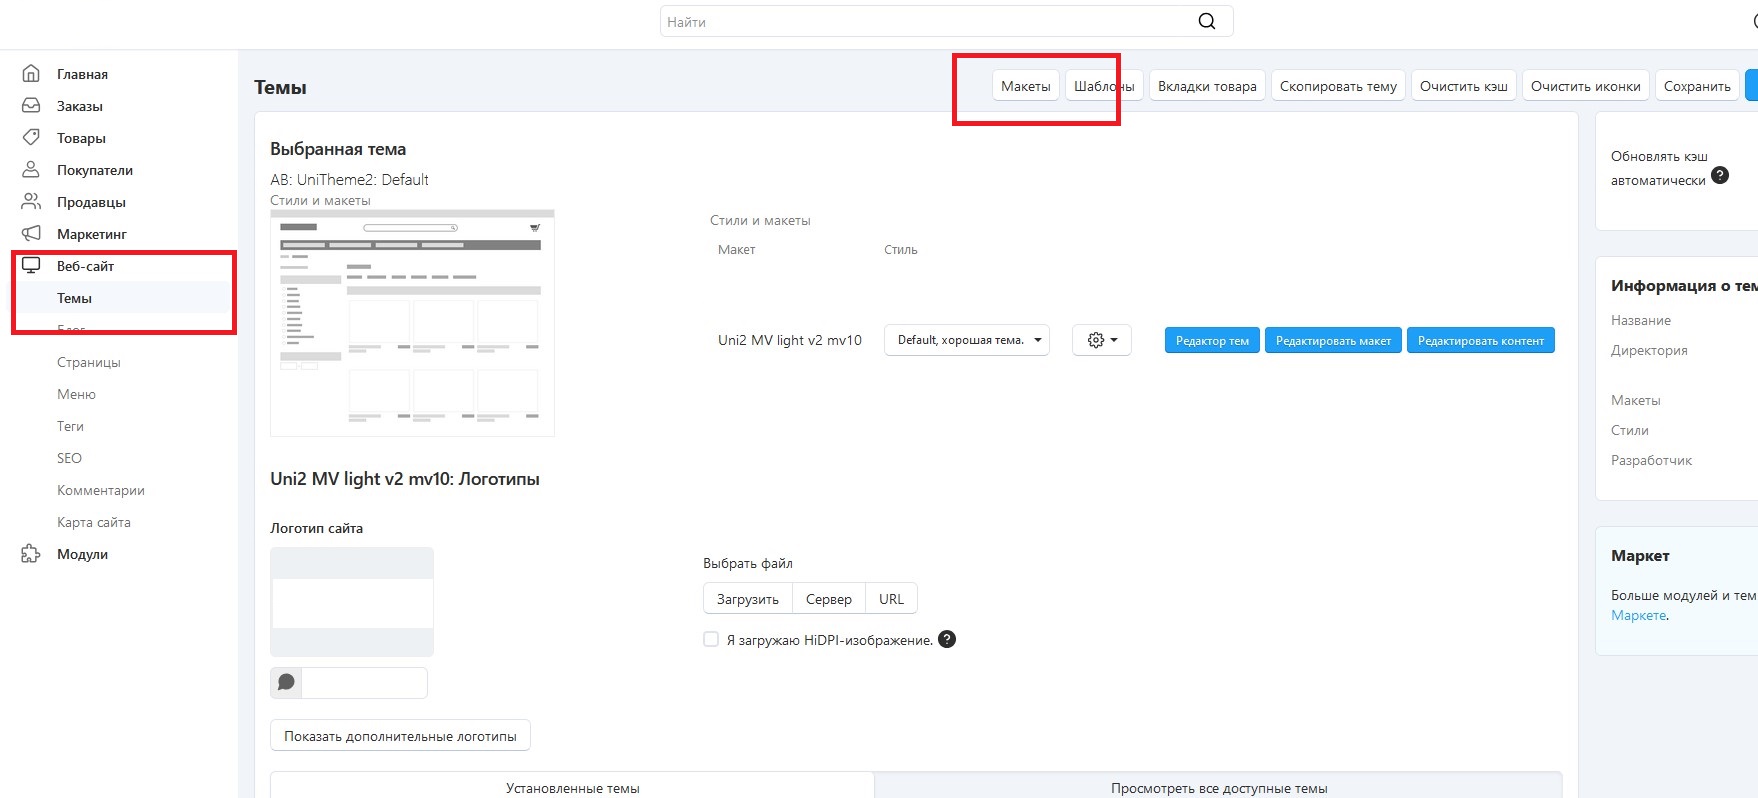Viewport: 1758px width, 798px height.
Task: Open Продавцы label in sidebar
Action: coord(91,202)
